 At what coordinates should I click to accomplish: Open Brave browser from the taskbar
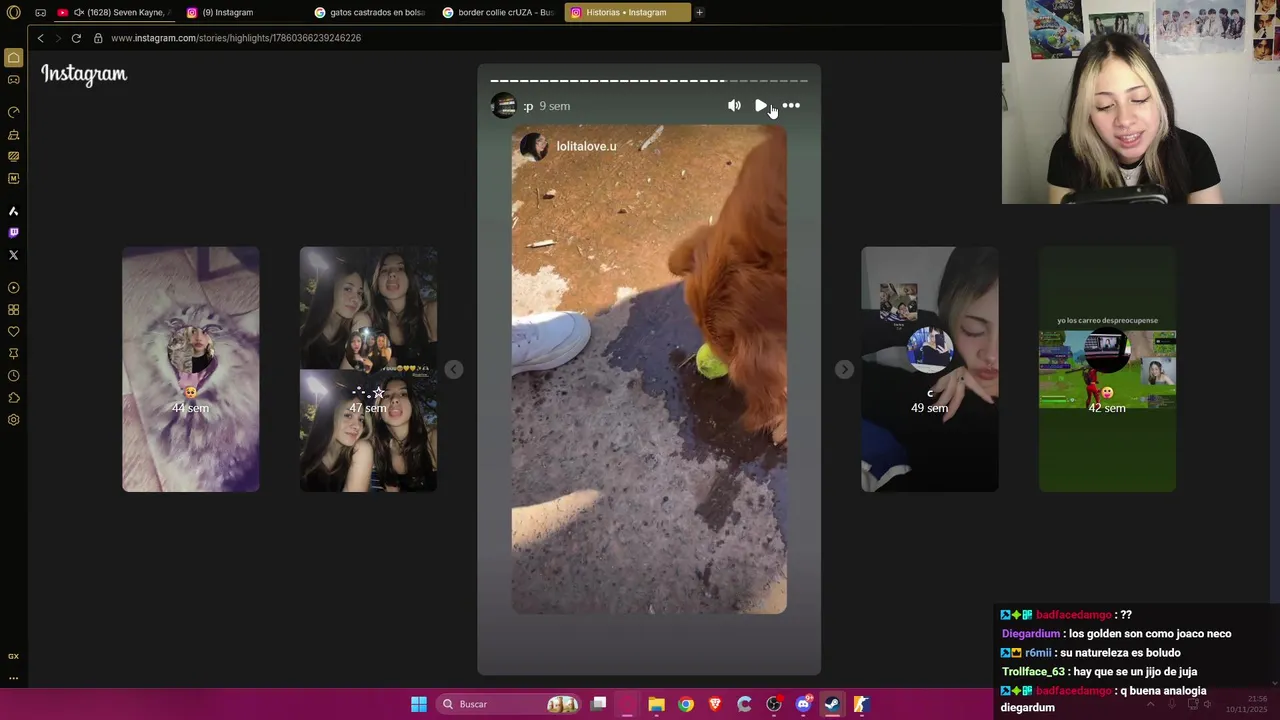tap(715, 704)
